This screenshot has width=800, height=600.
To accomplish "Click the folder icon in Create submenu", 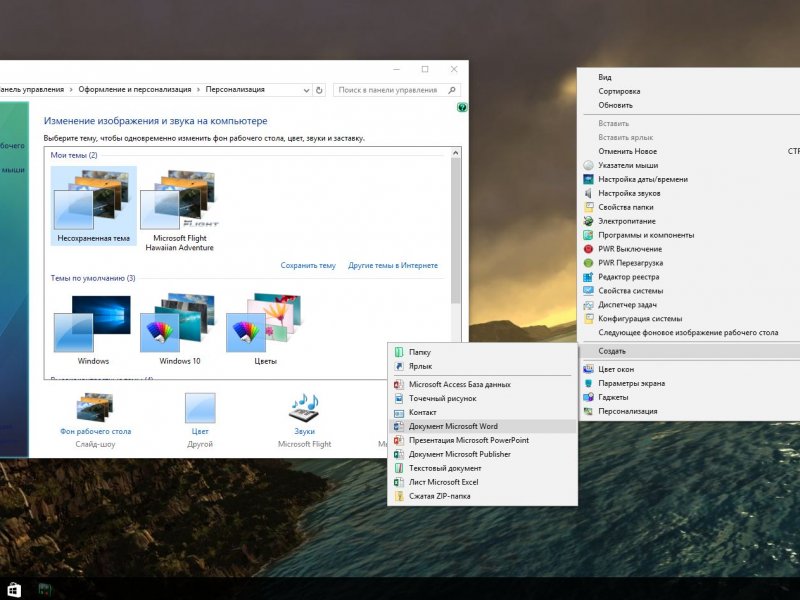I will 399,352.
